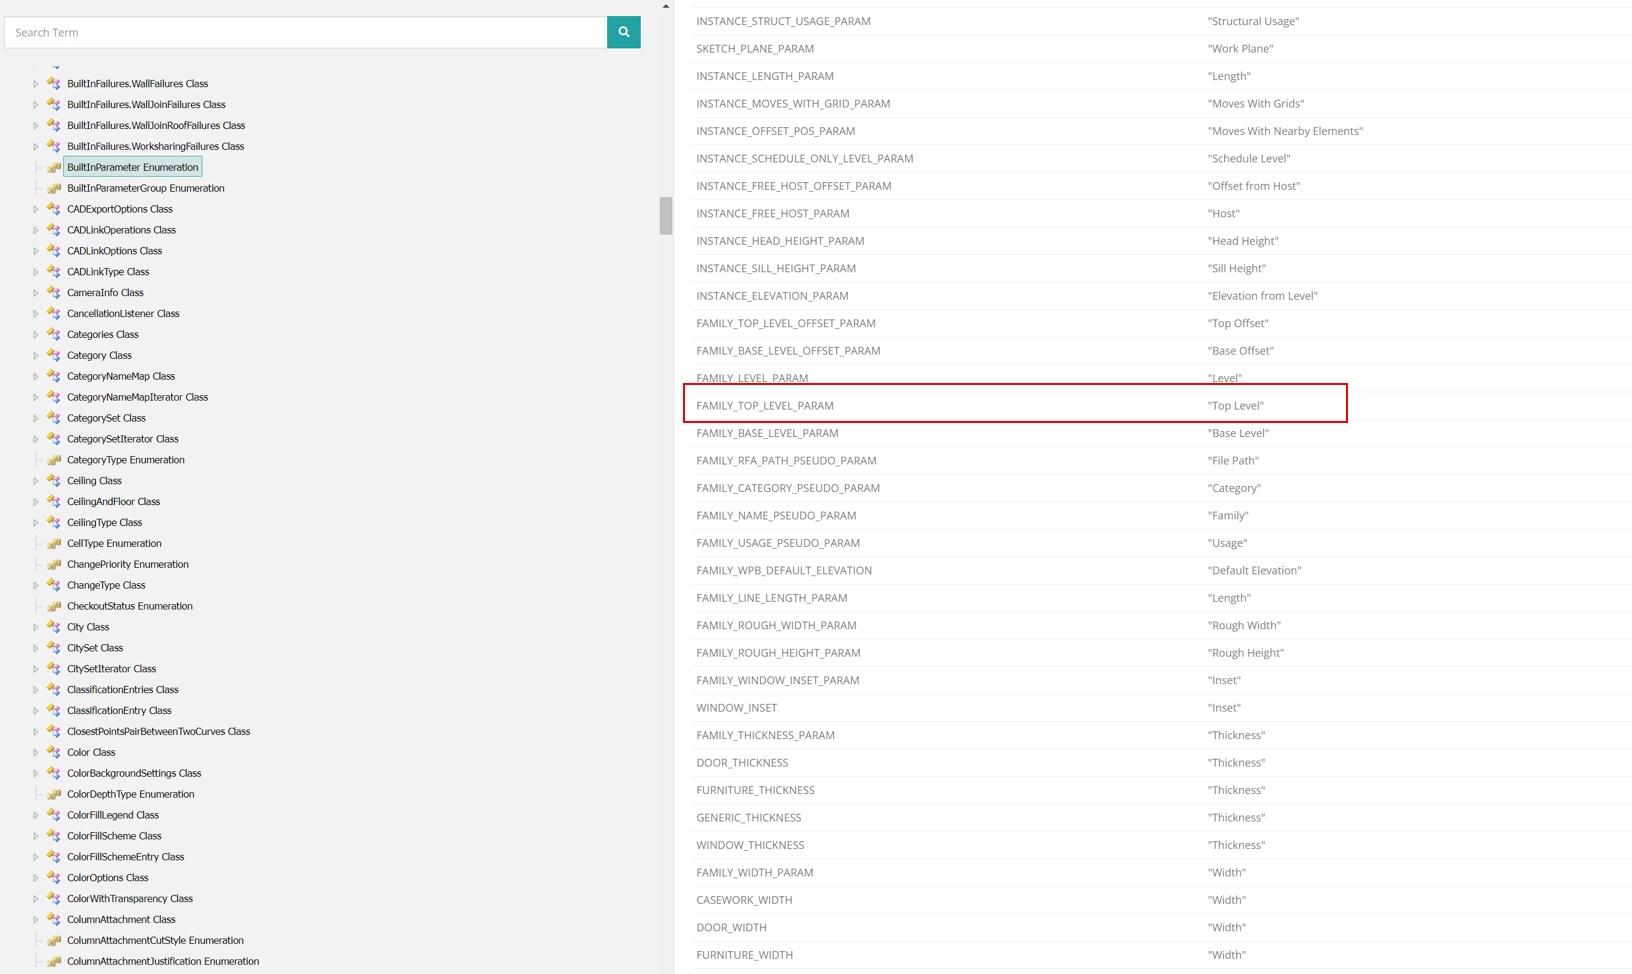The height and width of the screenshot is (974, 1632).
Task: Expand BuiltInFailures.WallFailures Class node
Action: [x=36, y=84]
